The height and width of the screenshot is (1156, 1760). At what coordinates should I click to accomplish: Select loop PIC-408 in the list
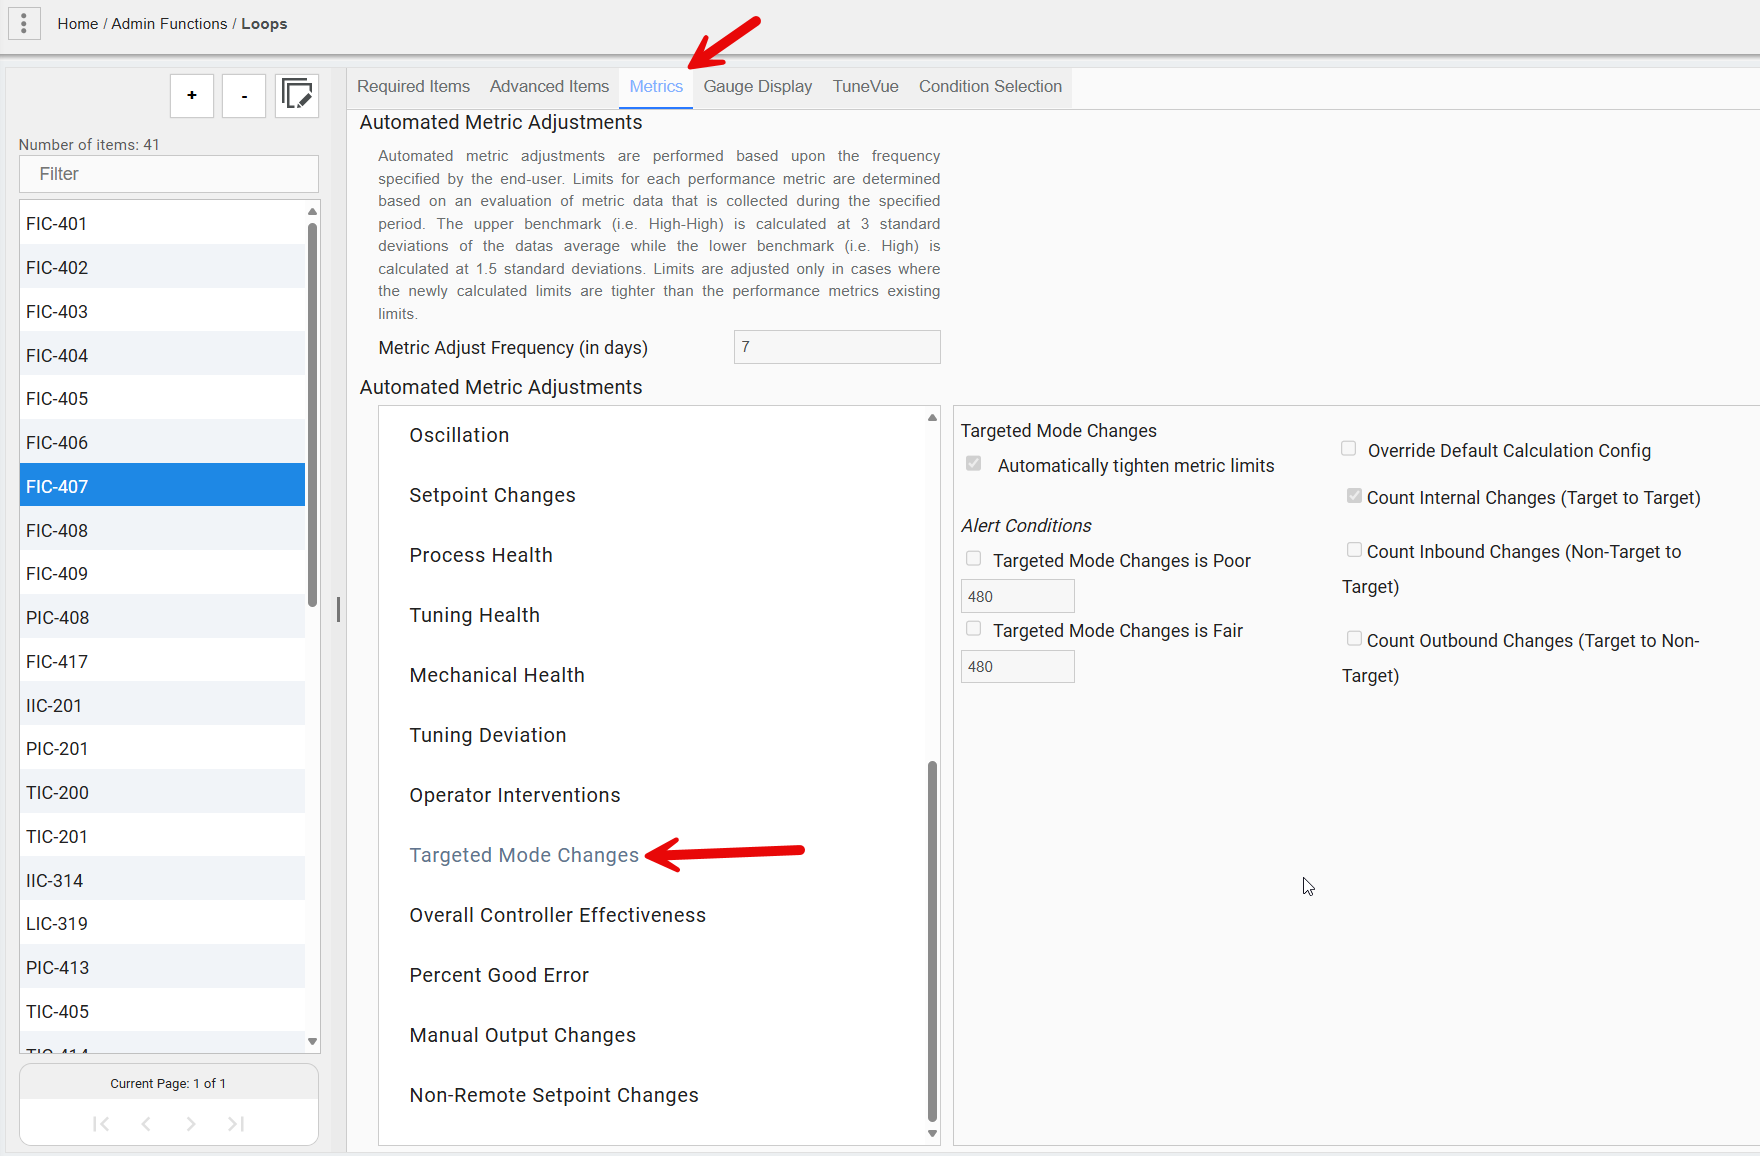(162, 618)
